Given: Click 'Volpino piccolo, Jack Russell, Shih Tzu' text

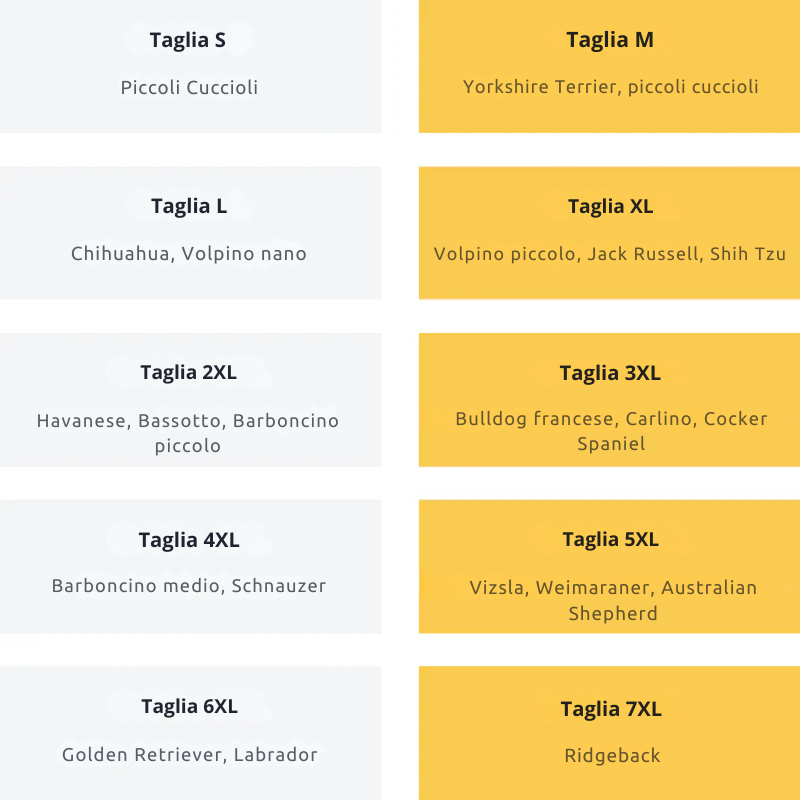Looking at the screenshot, I should point(610,253).
